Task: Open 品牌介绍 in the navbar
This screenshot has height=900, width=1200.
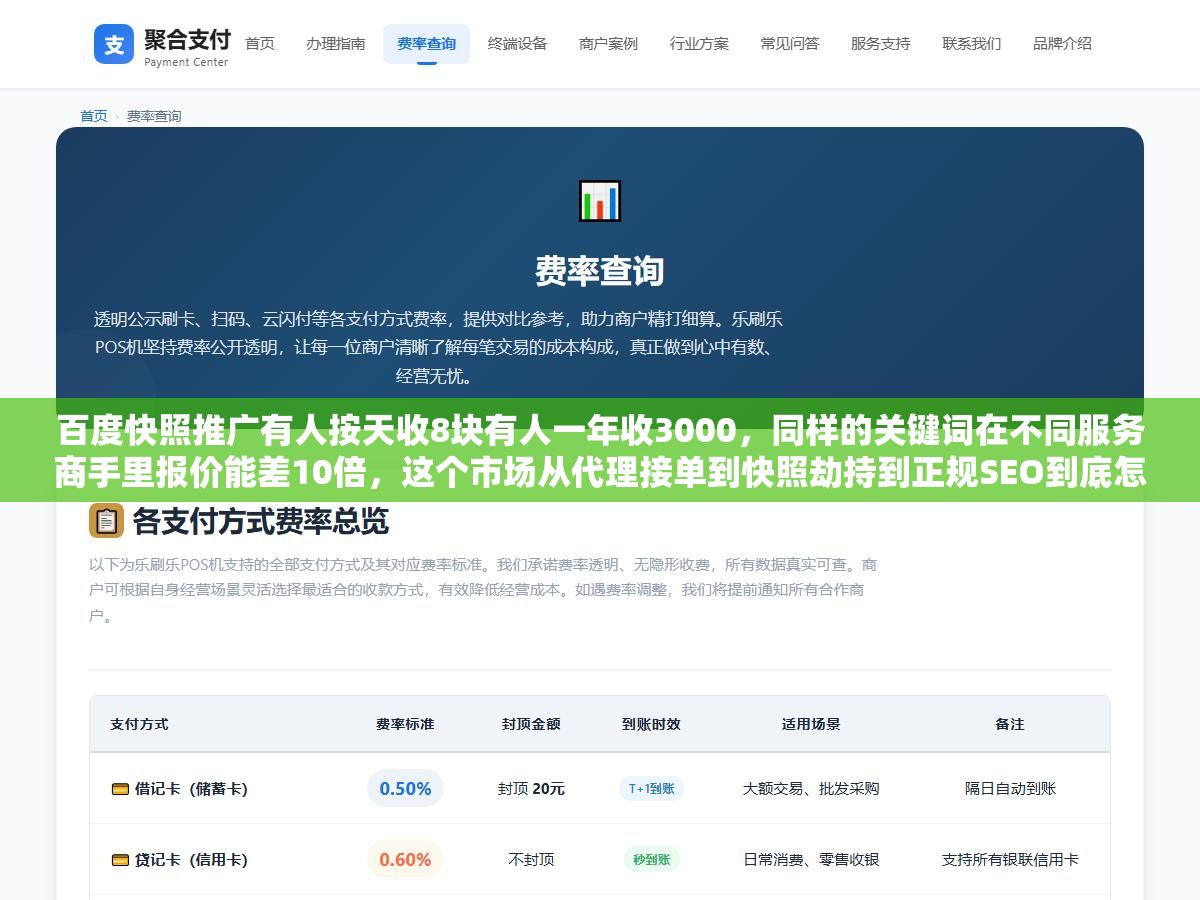Action: pyautogui.click(x=1063, y=44)
